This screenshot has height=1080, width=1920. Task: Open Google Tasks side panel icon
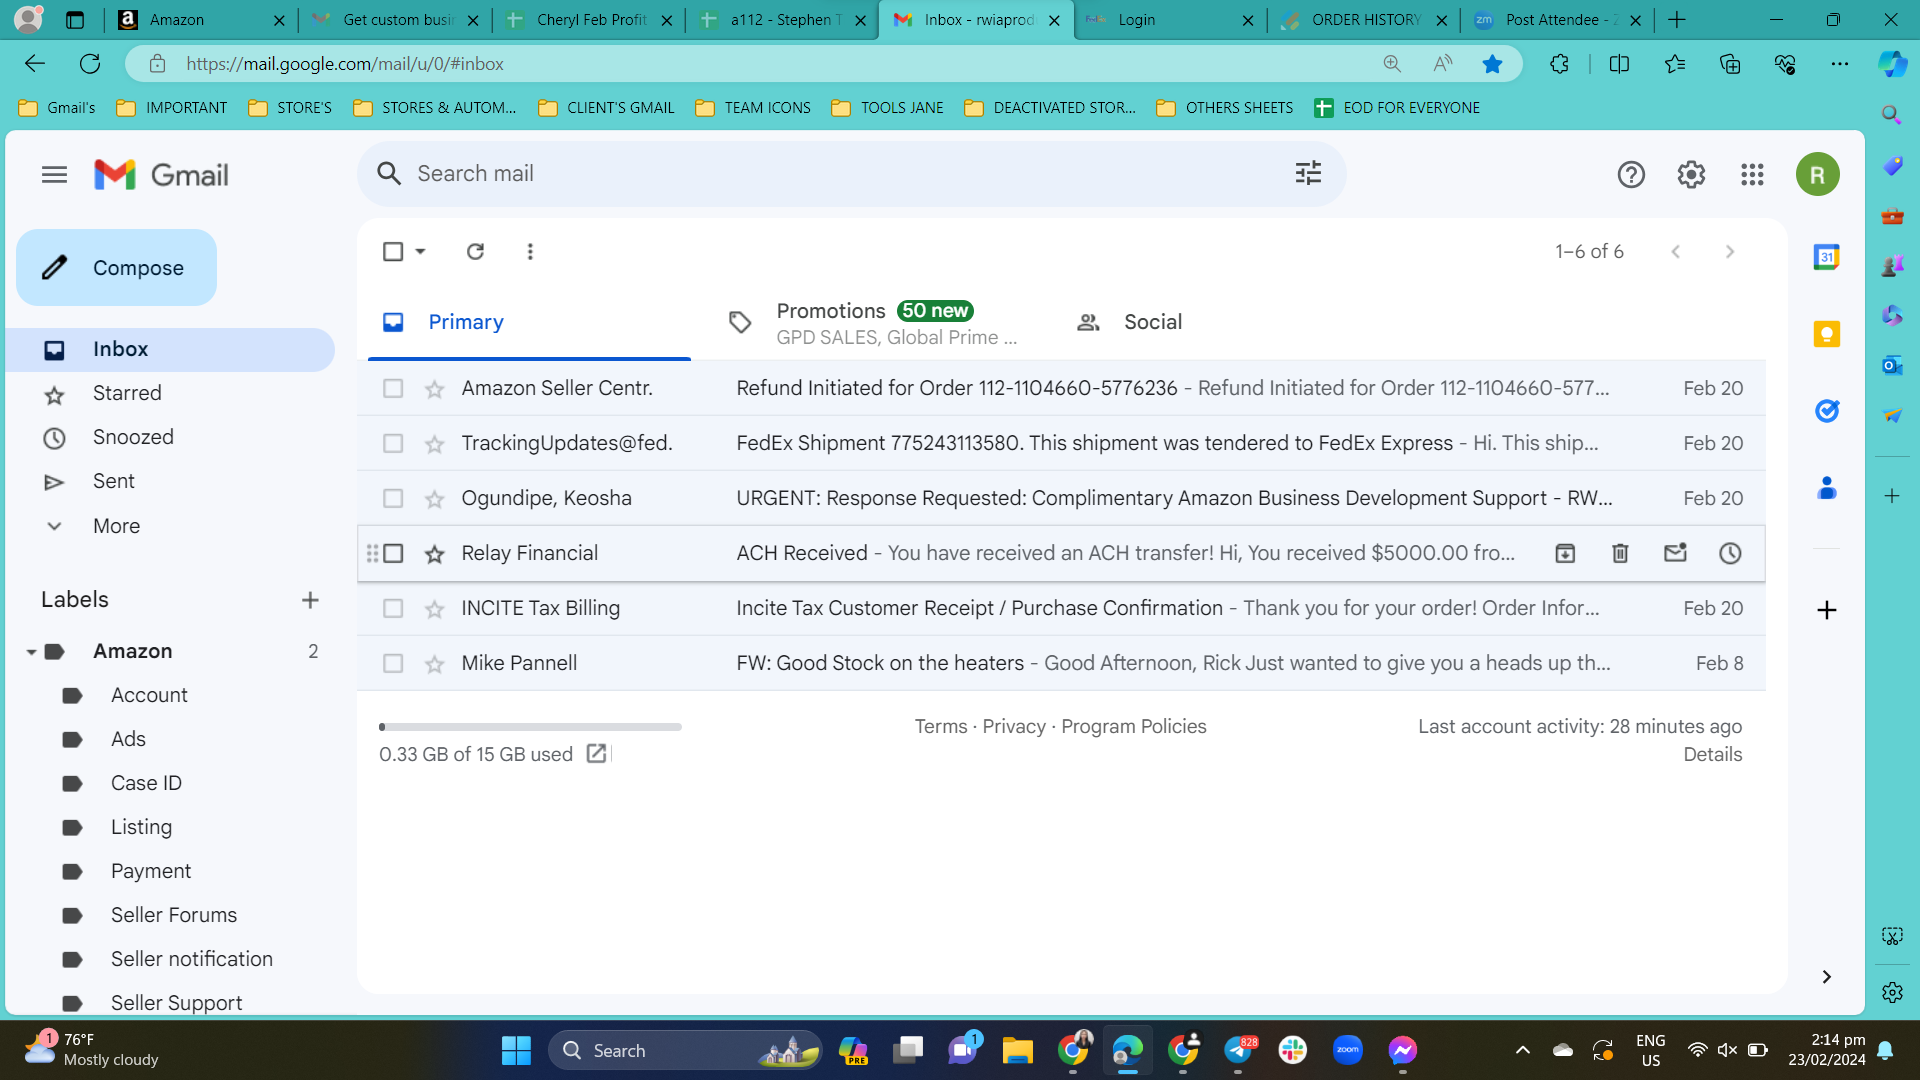[x=1826, y=411]
